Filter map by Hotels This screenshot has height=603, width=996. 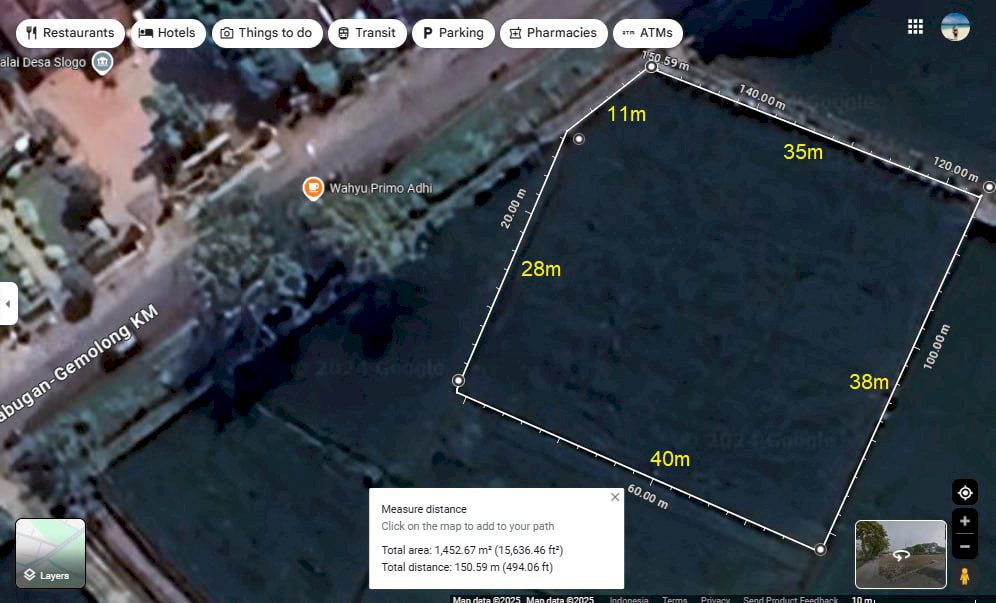tap(167, 33)
